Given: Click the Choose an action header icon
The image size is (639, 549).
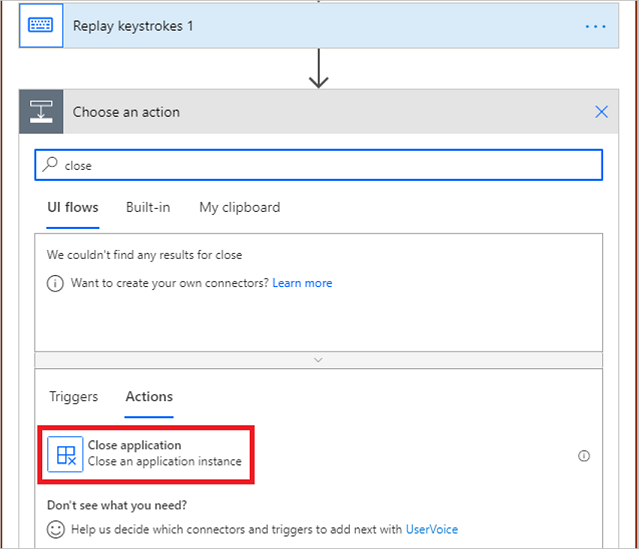Looking at the screenshot, I should pos(41,112).
